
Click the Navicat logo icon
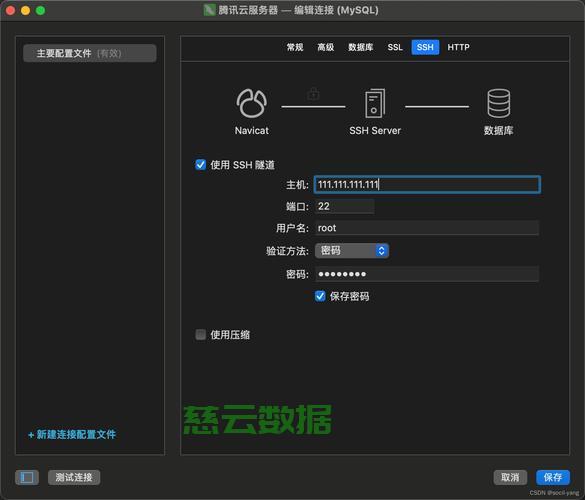tap(251, 103)
